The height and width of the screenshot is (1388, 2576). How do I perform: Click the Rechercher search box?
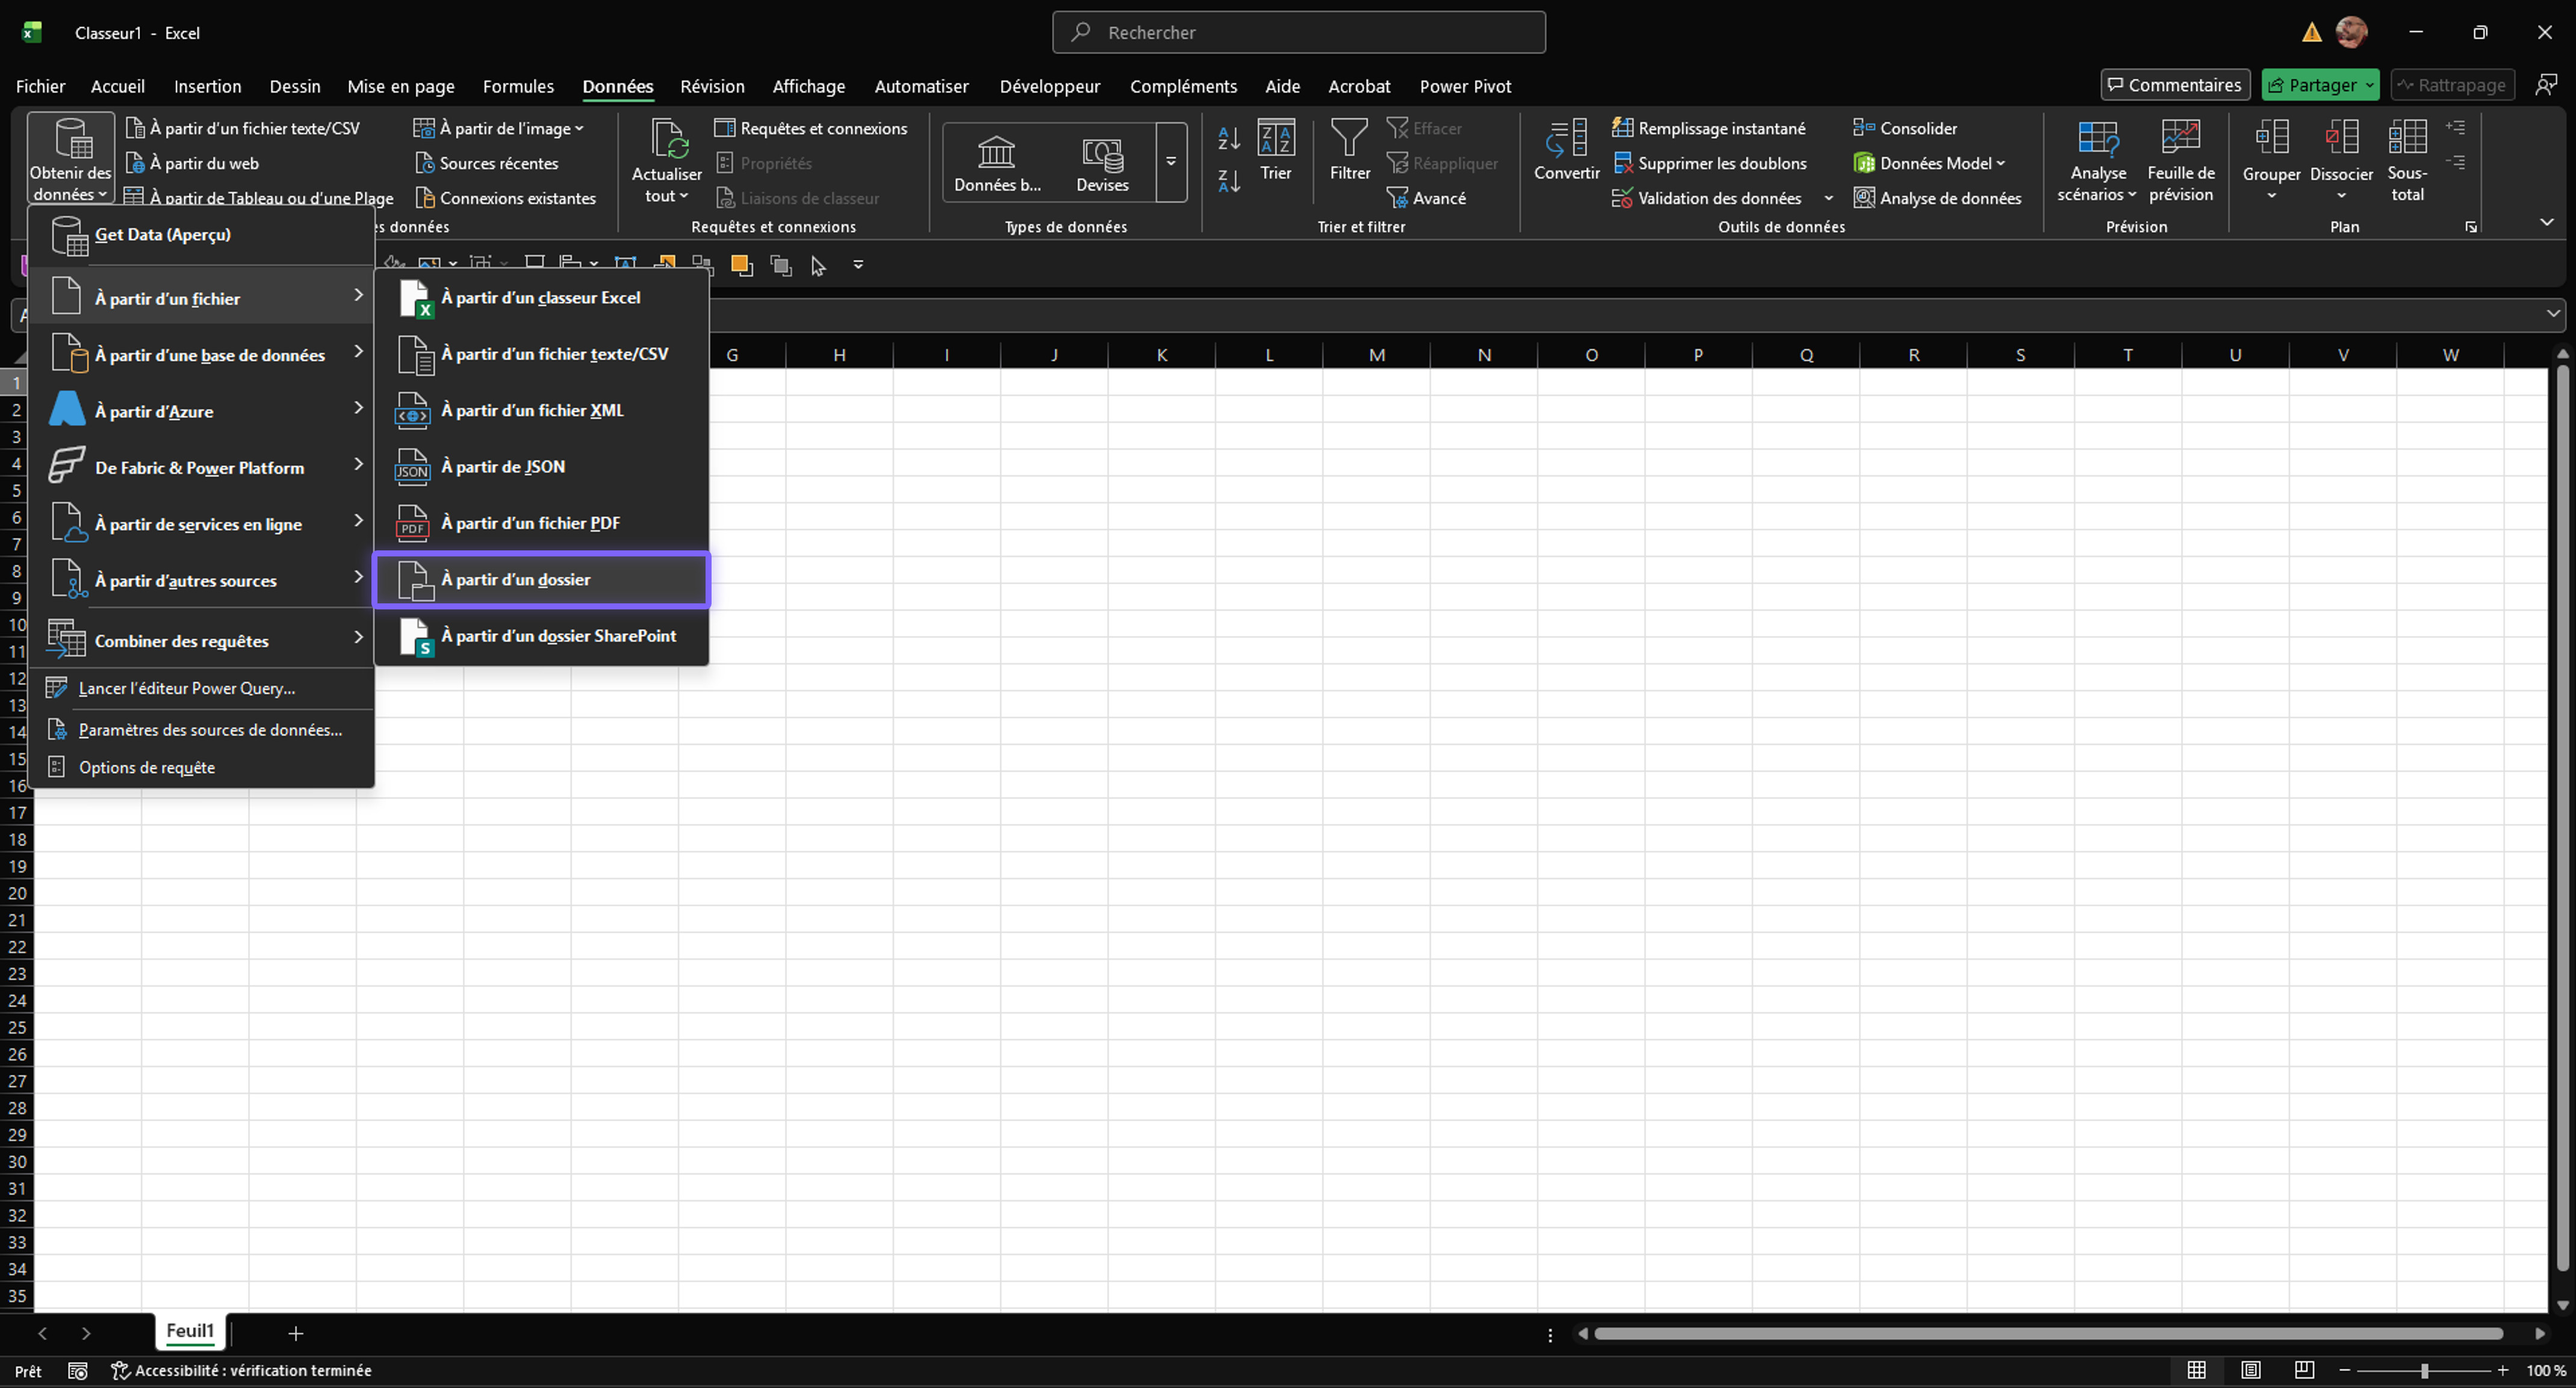coord(1298,32)
